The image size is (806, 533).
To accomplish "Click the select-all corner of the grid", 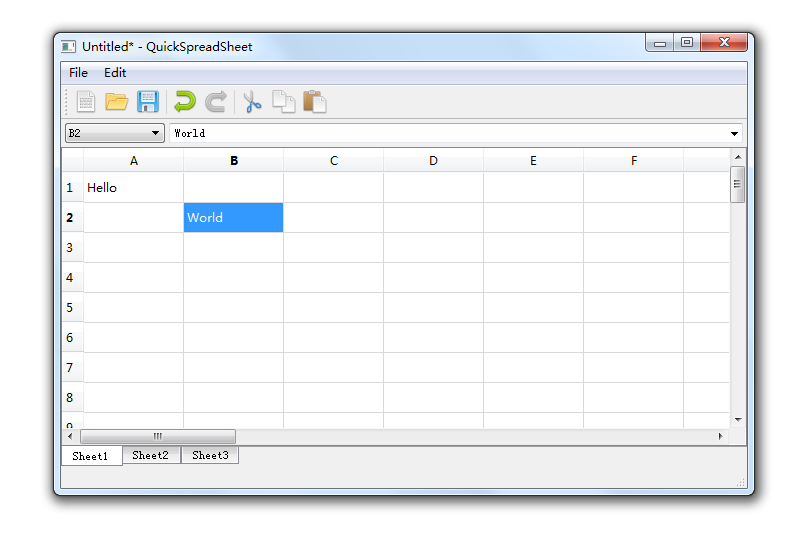I will coord(72,161).
